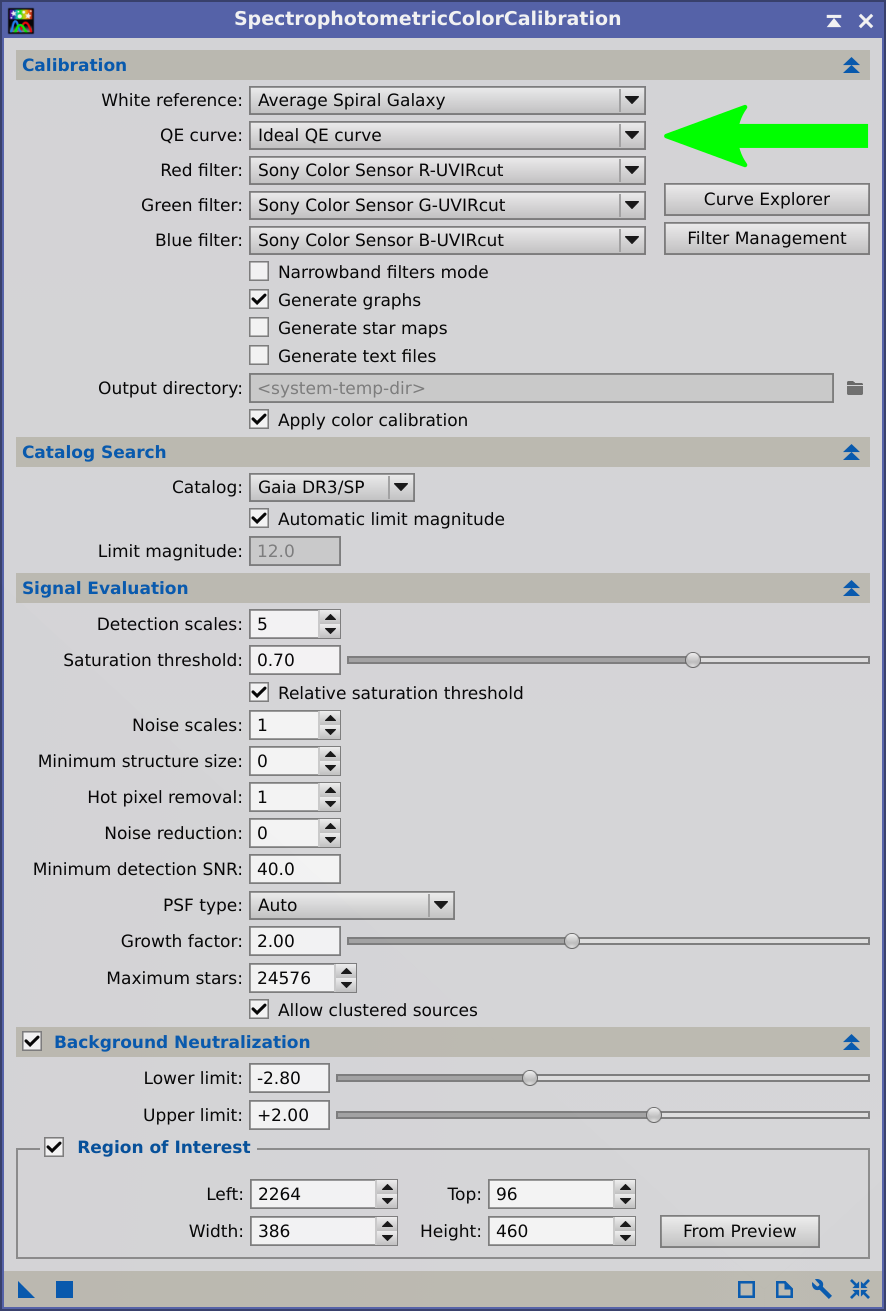Enable Narrowband filters mode

(259, 272)
